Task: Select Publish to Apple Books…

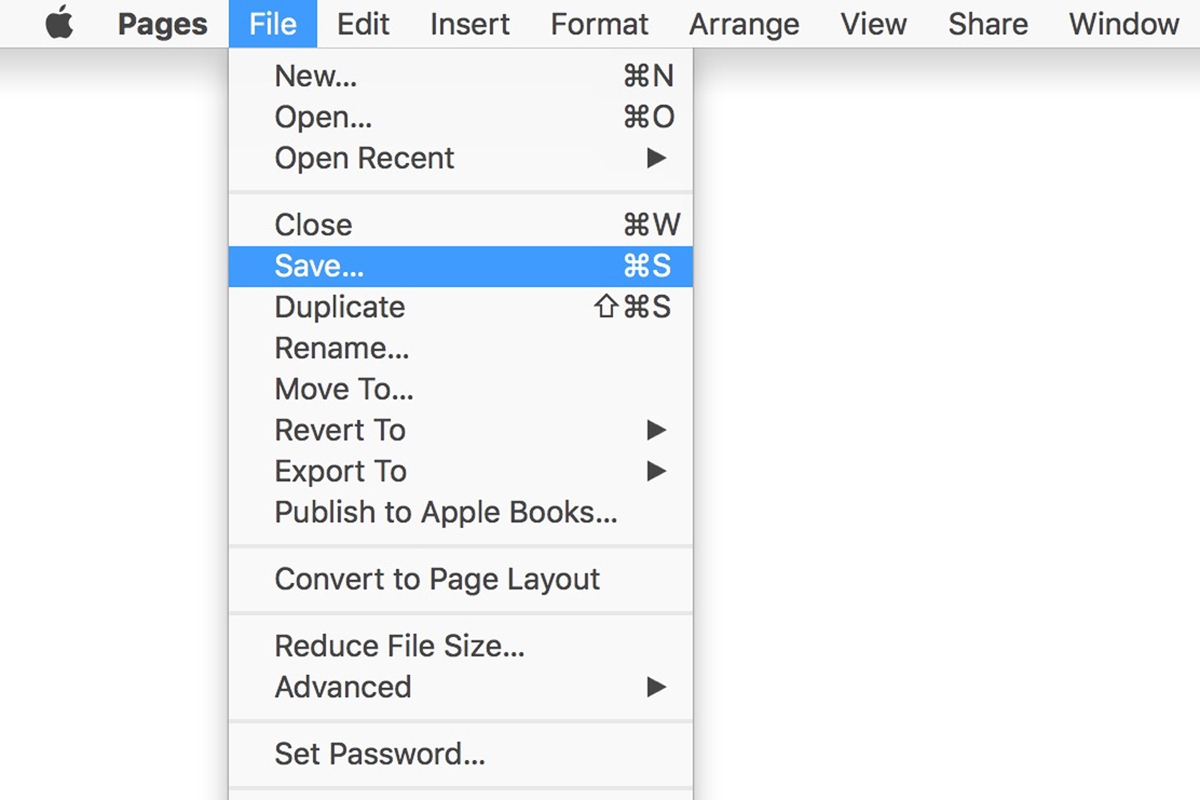Action: [x=461, y=512]
